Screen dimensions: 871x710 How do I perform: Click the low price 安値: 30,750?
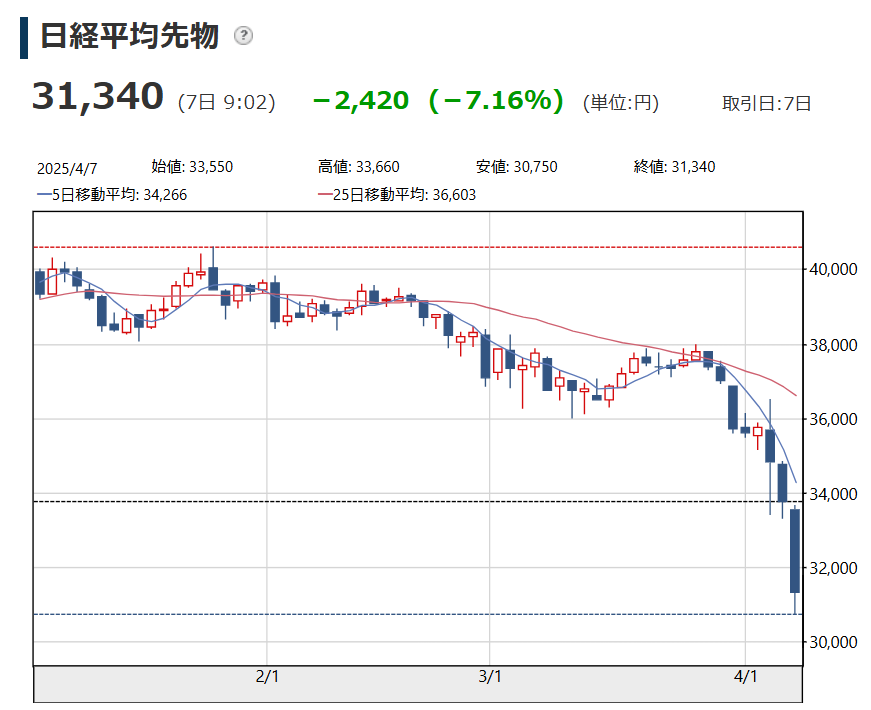[517, 167]
